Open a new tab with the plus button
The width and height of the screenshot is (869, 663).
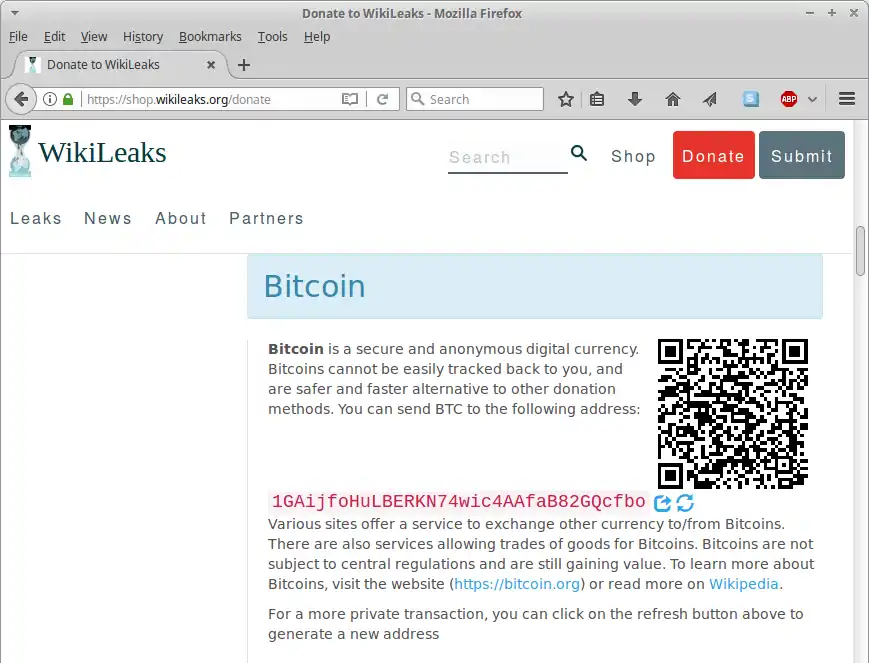[x=244, y=65]
